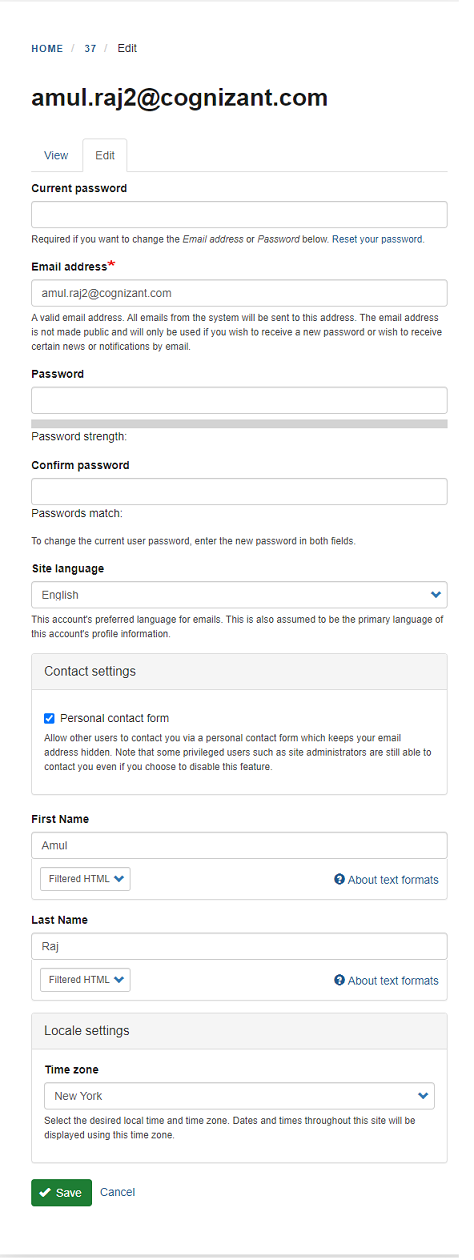This screenshot has width=474, height=1260.
Task: Click the Confirm password field
Action: (239, 492)
